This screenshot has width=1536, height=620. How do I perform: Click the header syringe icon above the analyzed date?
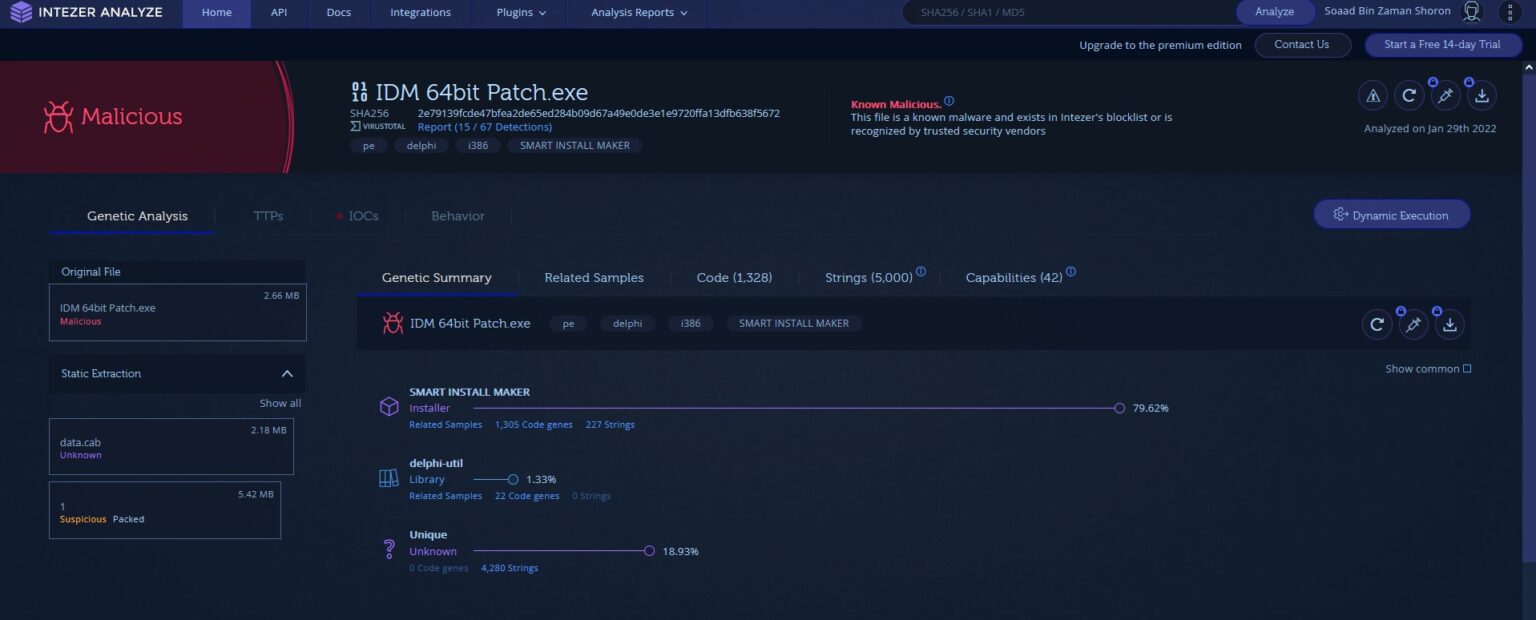tap(1445, 95)
